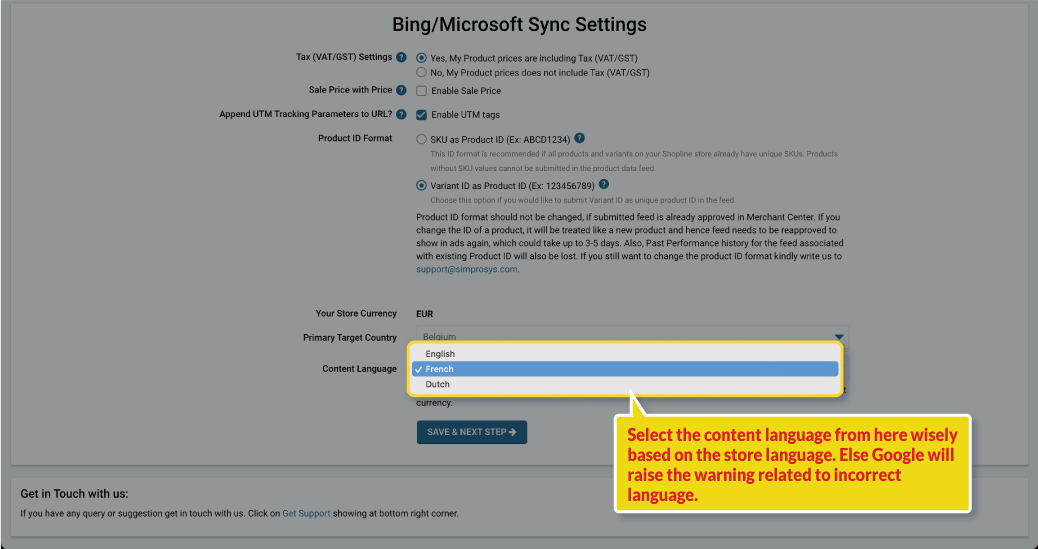Click the Primary Target Country label
Screen dimensions: 1038x549
pos(350,338)
